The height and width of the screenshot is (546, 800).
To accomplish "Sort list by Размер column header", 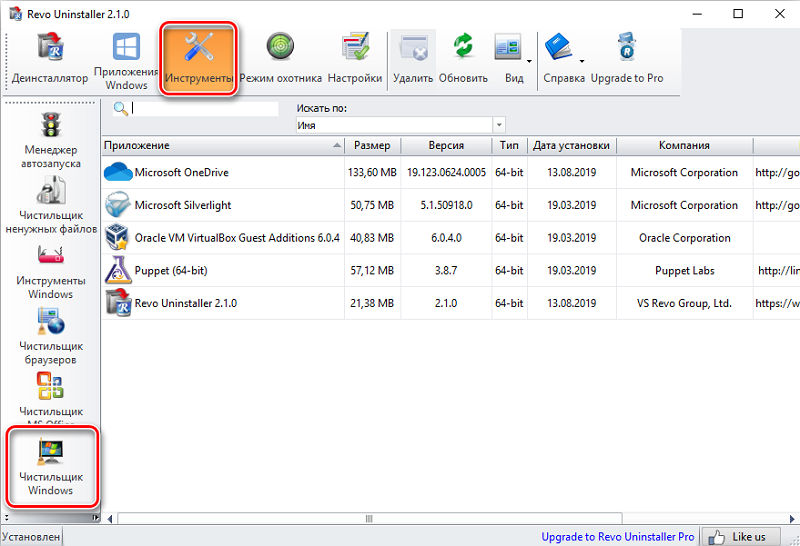I will 372,145.
